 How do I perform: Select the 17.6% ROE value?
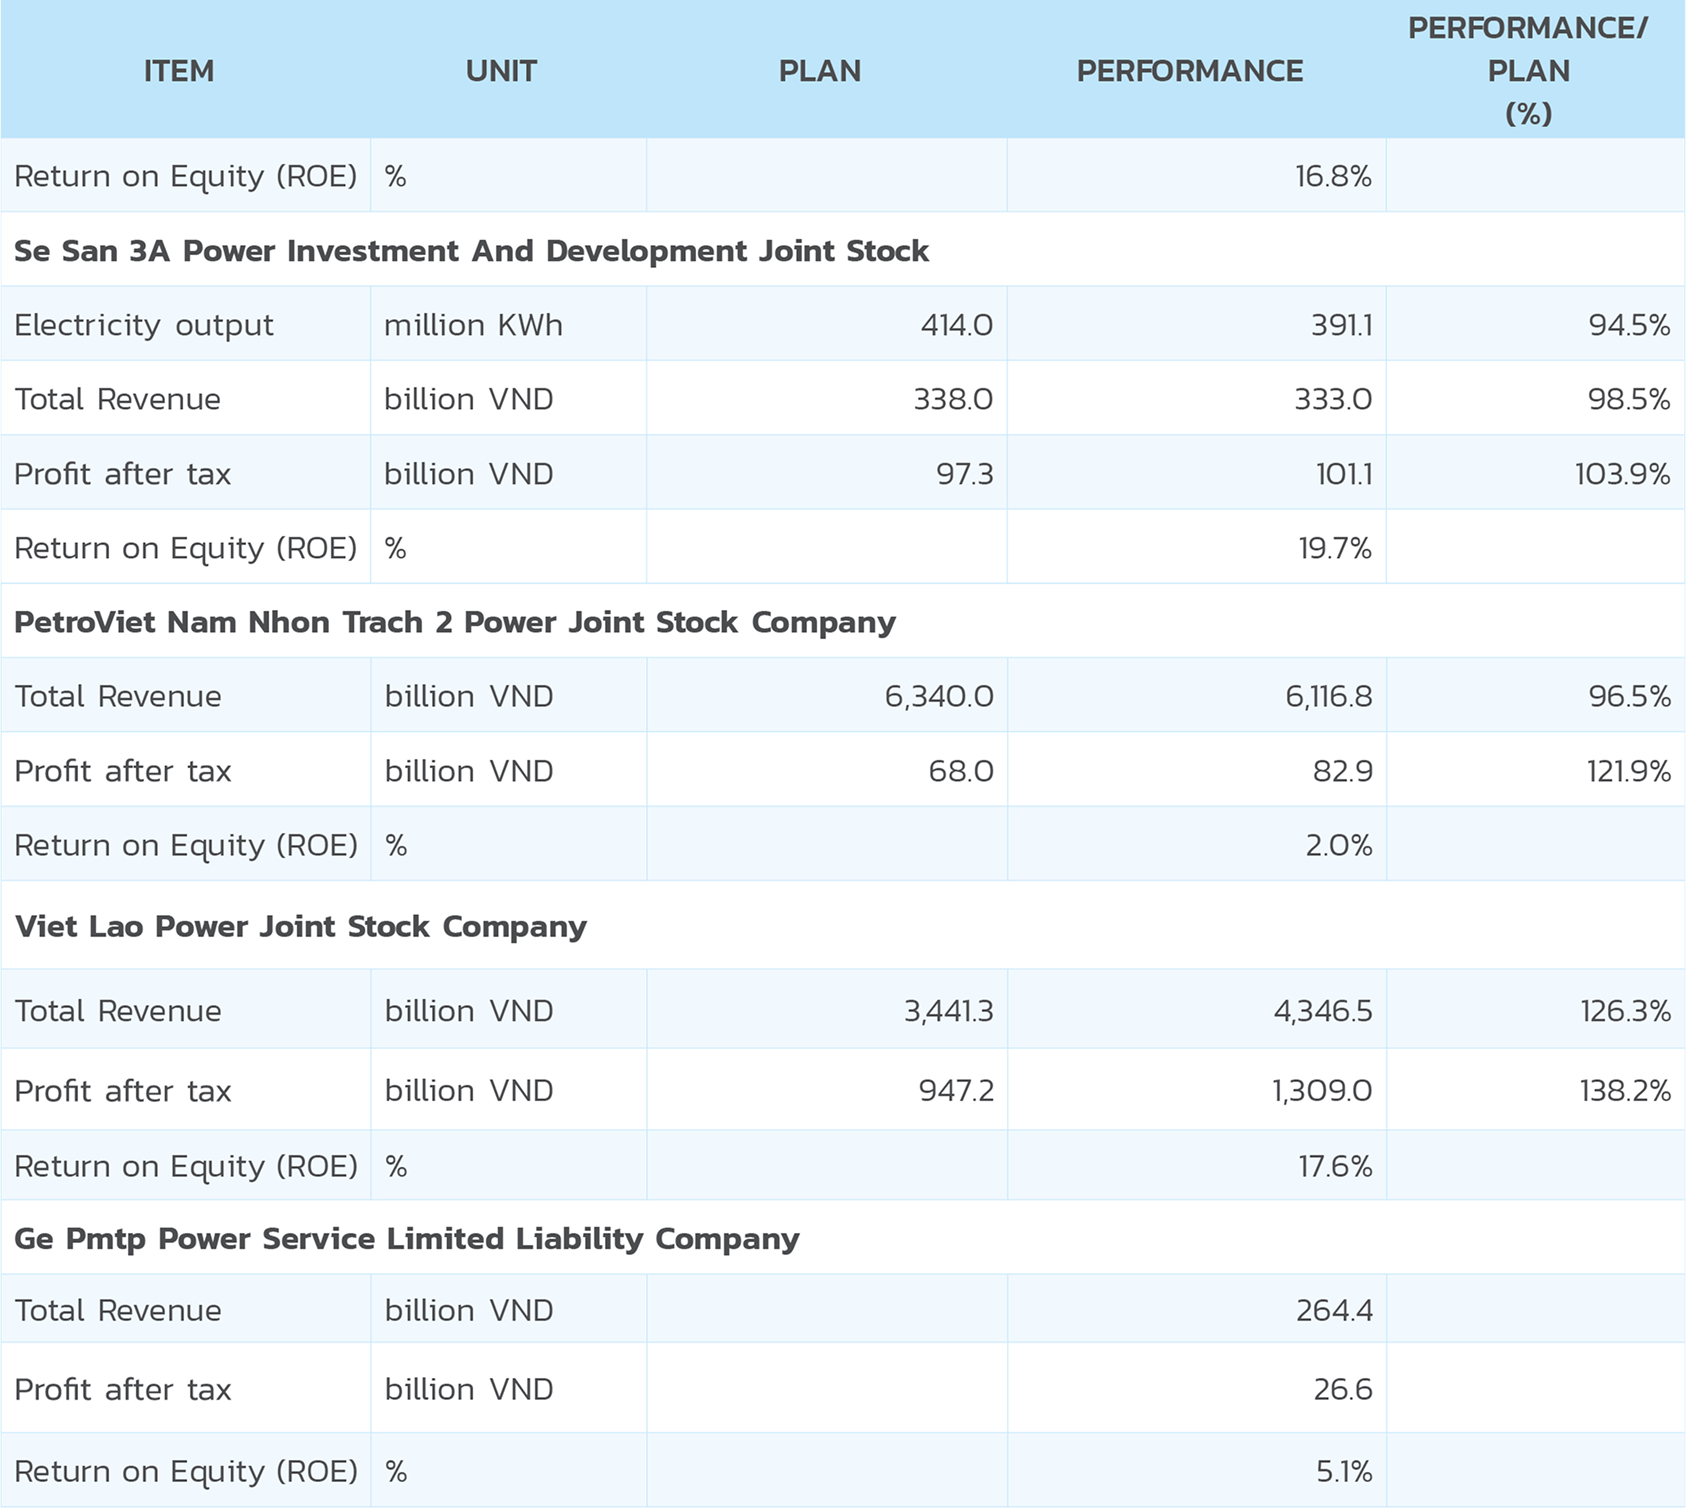tap(1335, 1166)
